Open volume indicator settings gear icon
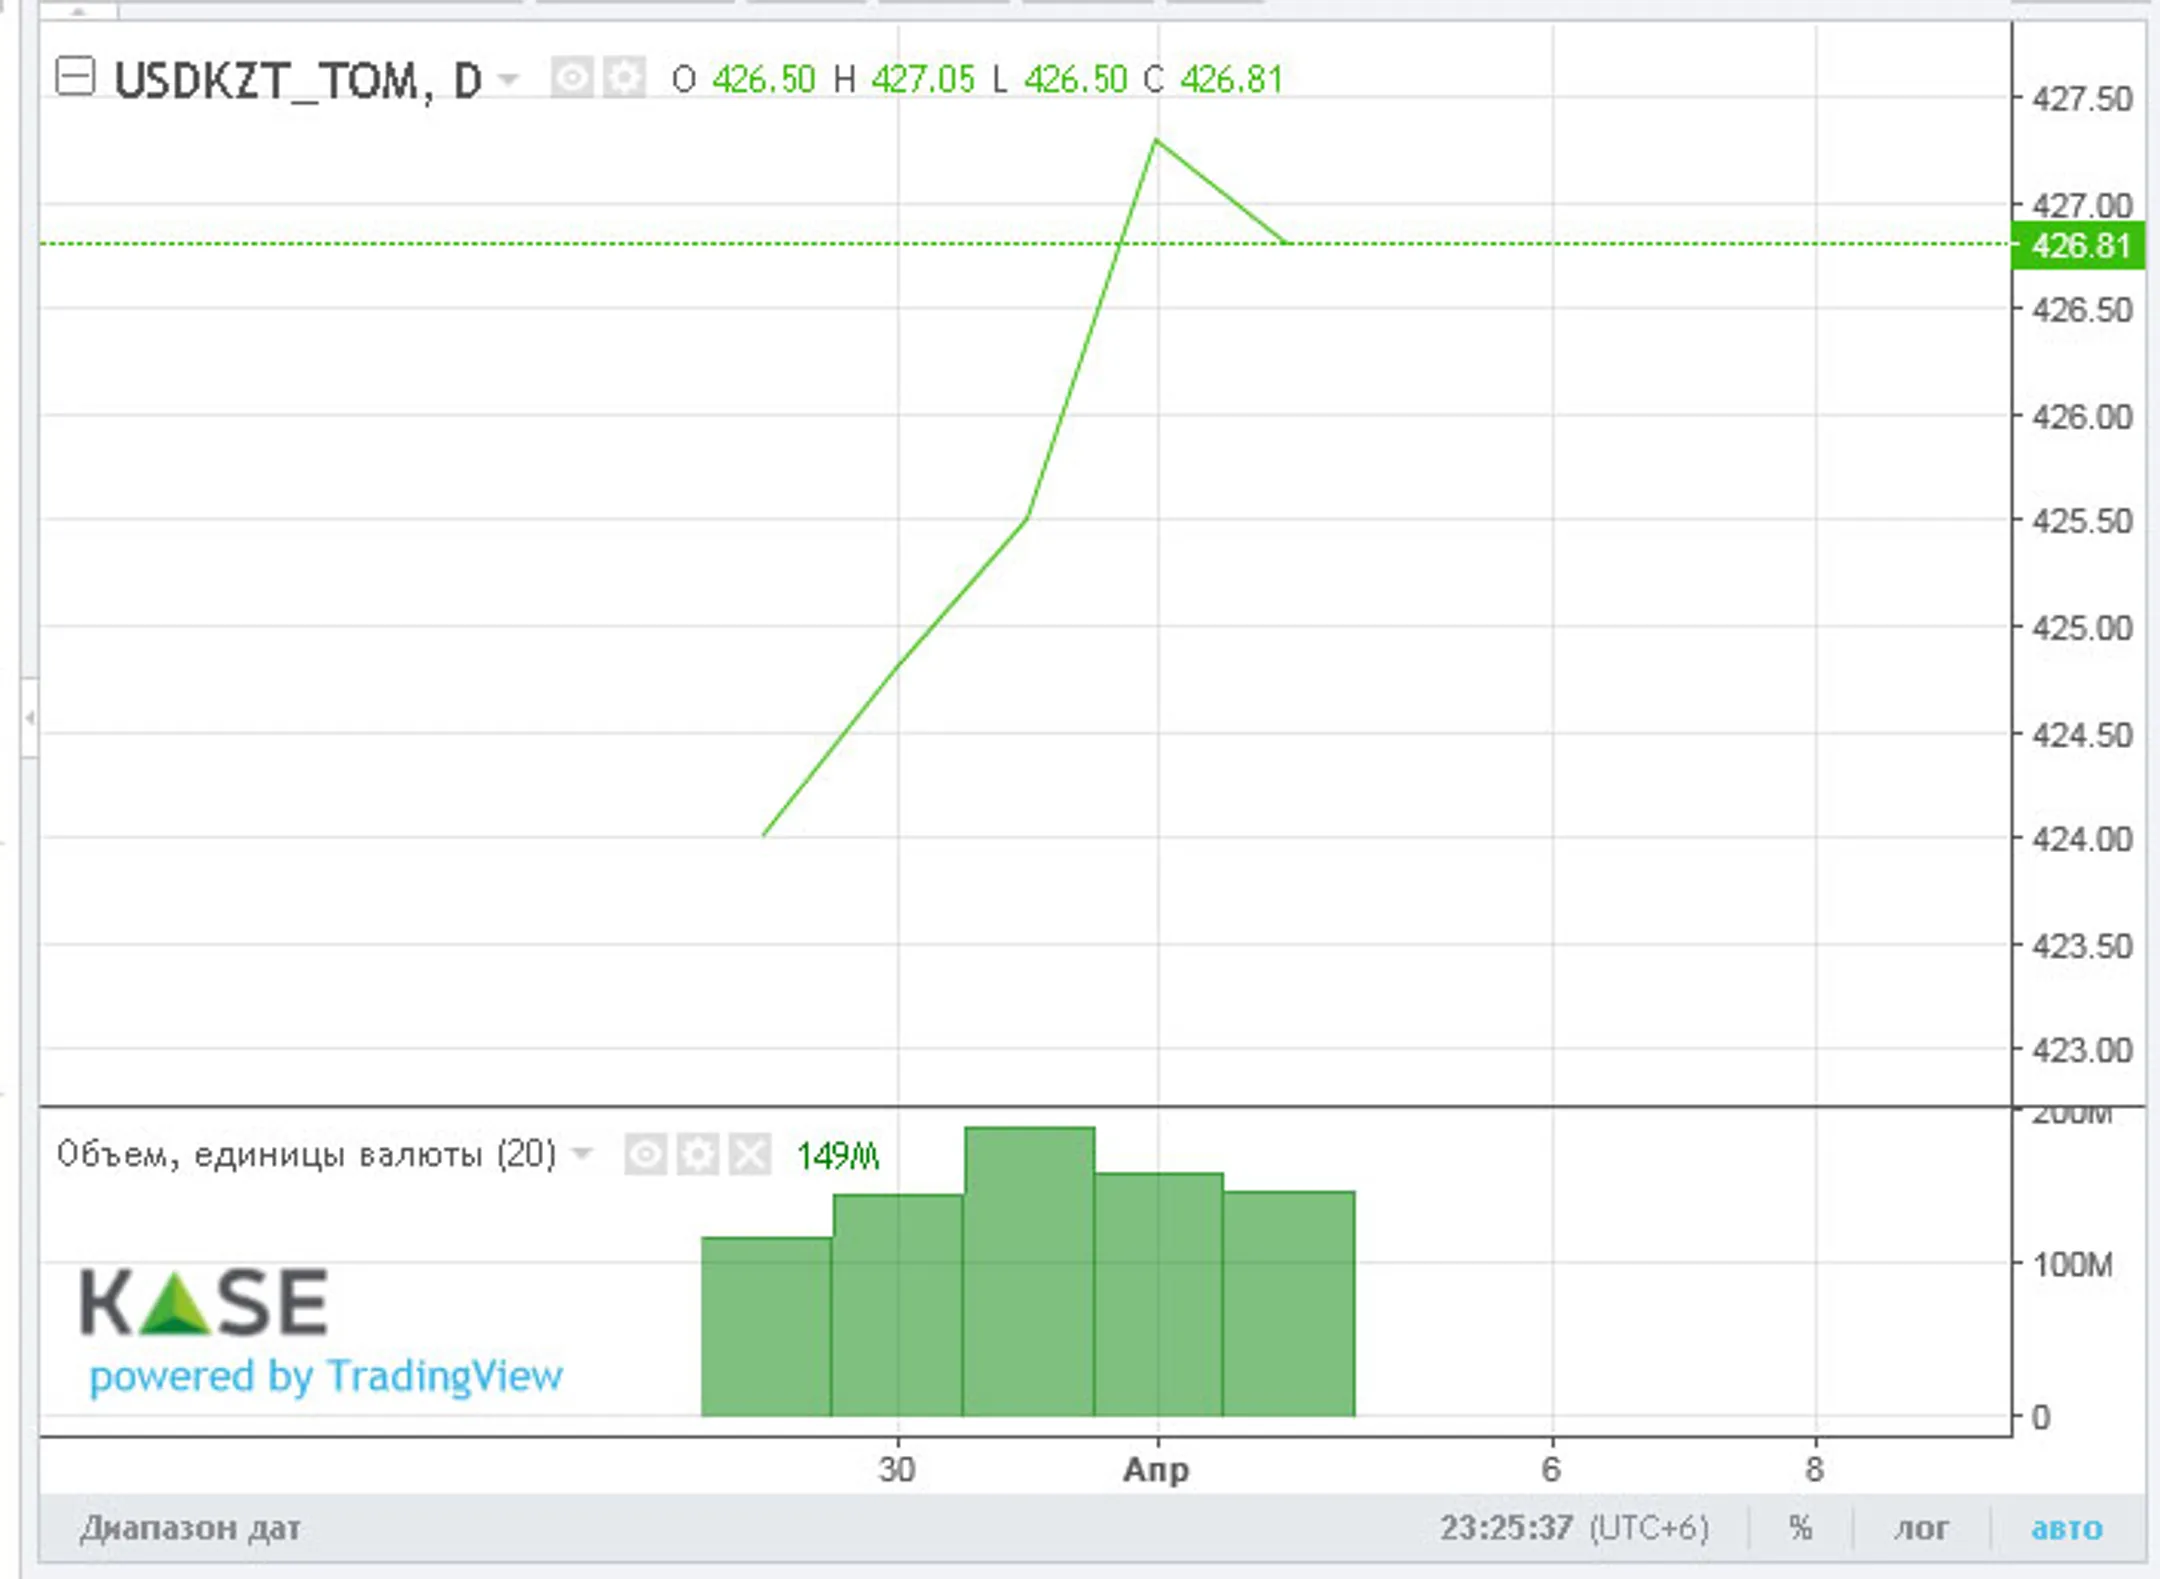The height and width of the screenshot is (1579, 2160). pyautogui.click(x=697, y=1155)
